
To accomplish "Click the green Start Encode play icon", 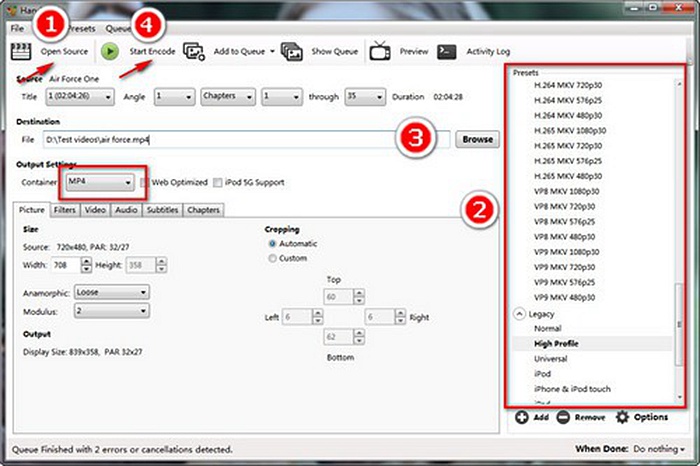I will click(109, 51).
